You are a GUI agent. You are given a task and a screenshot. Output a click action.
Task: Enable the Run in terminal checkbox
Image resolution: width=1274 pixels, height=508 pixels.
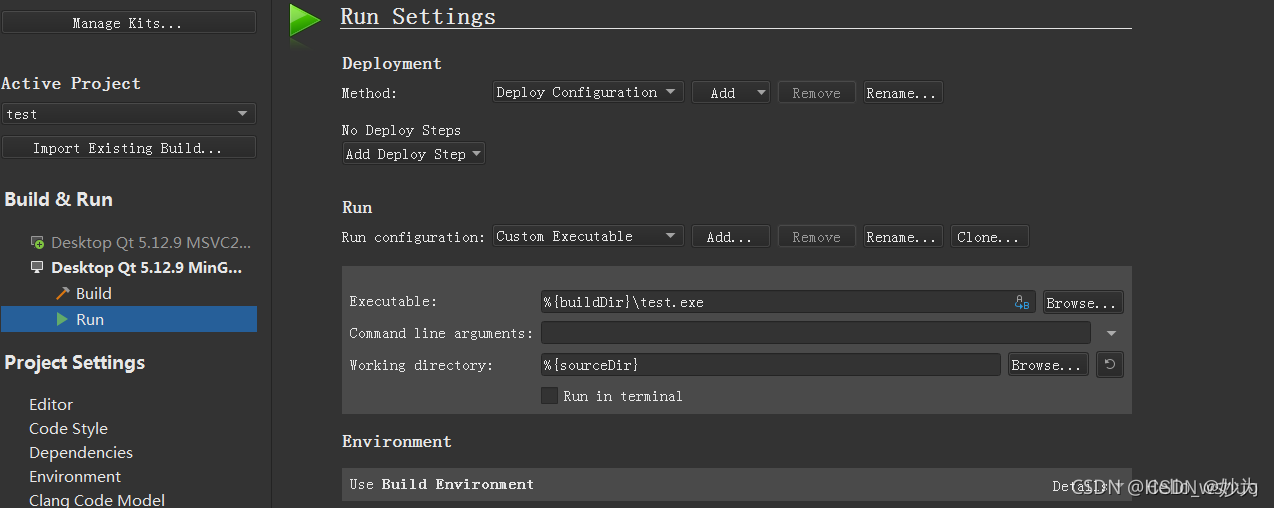pyautogui.click(x=549, y=396)
